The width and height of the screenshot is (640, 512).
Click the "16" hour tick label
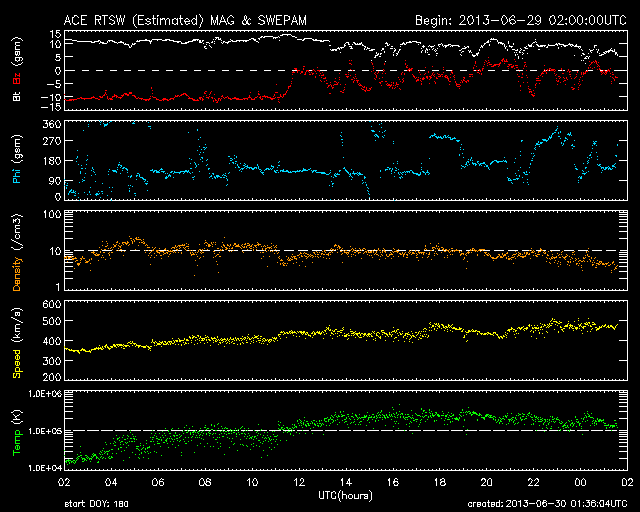[x=393, y=483]
